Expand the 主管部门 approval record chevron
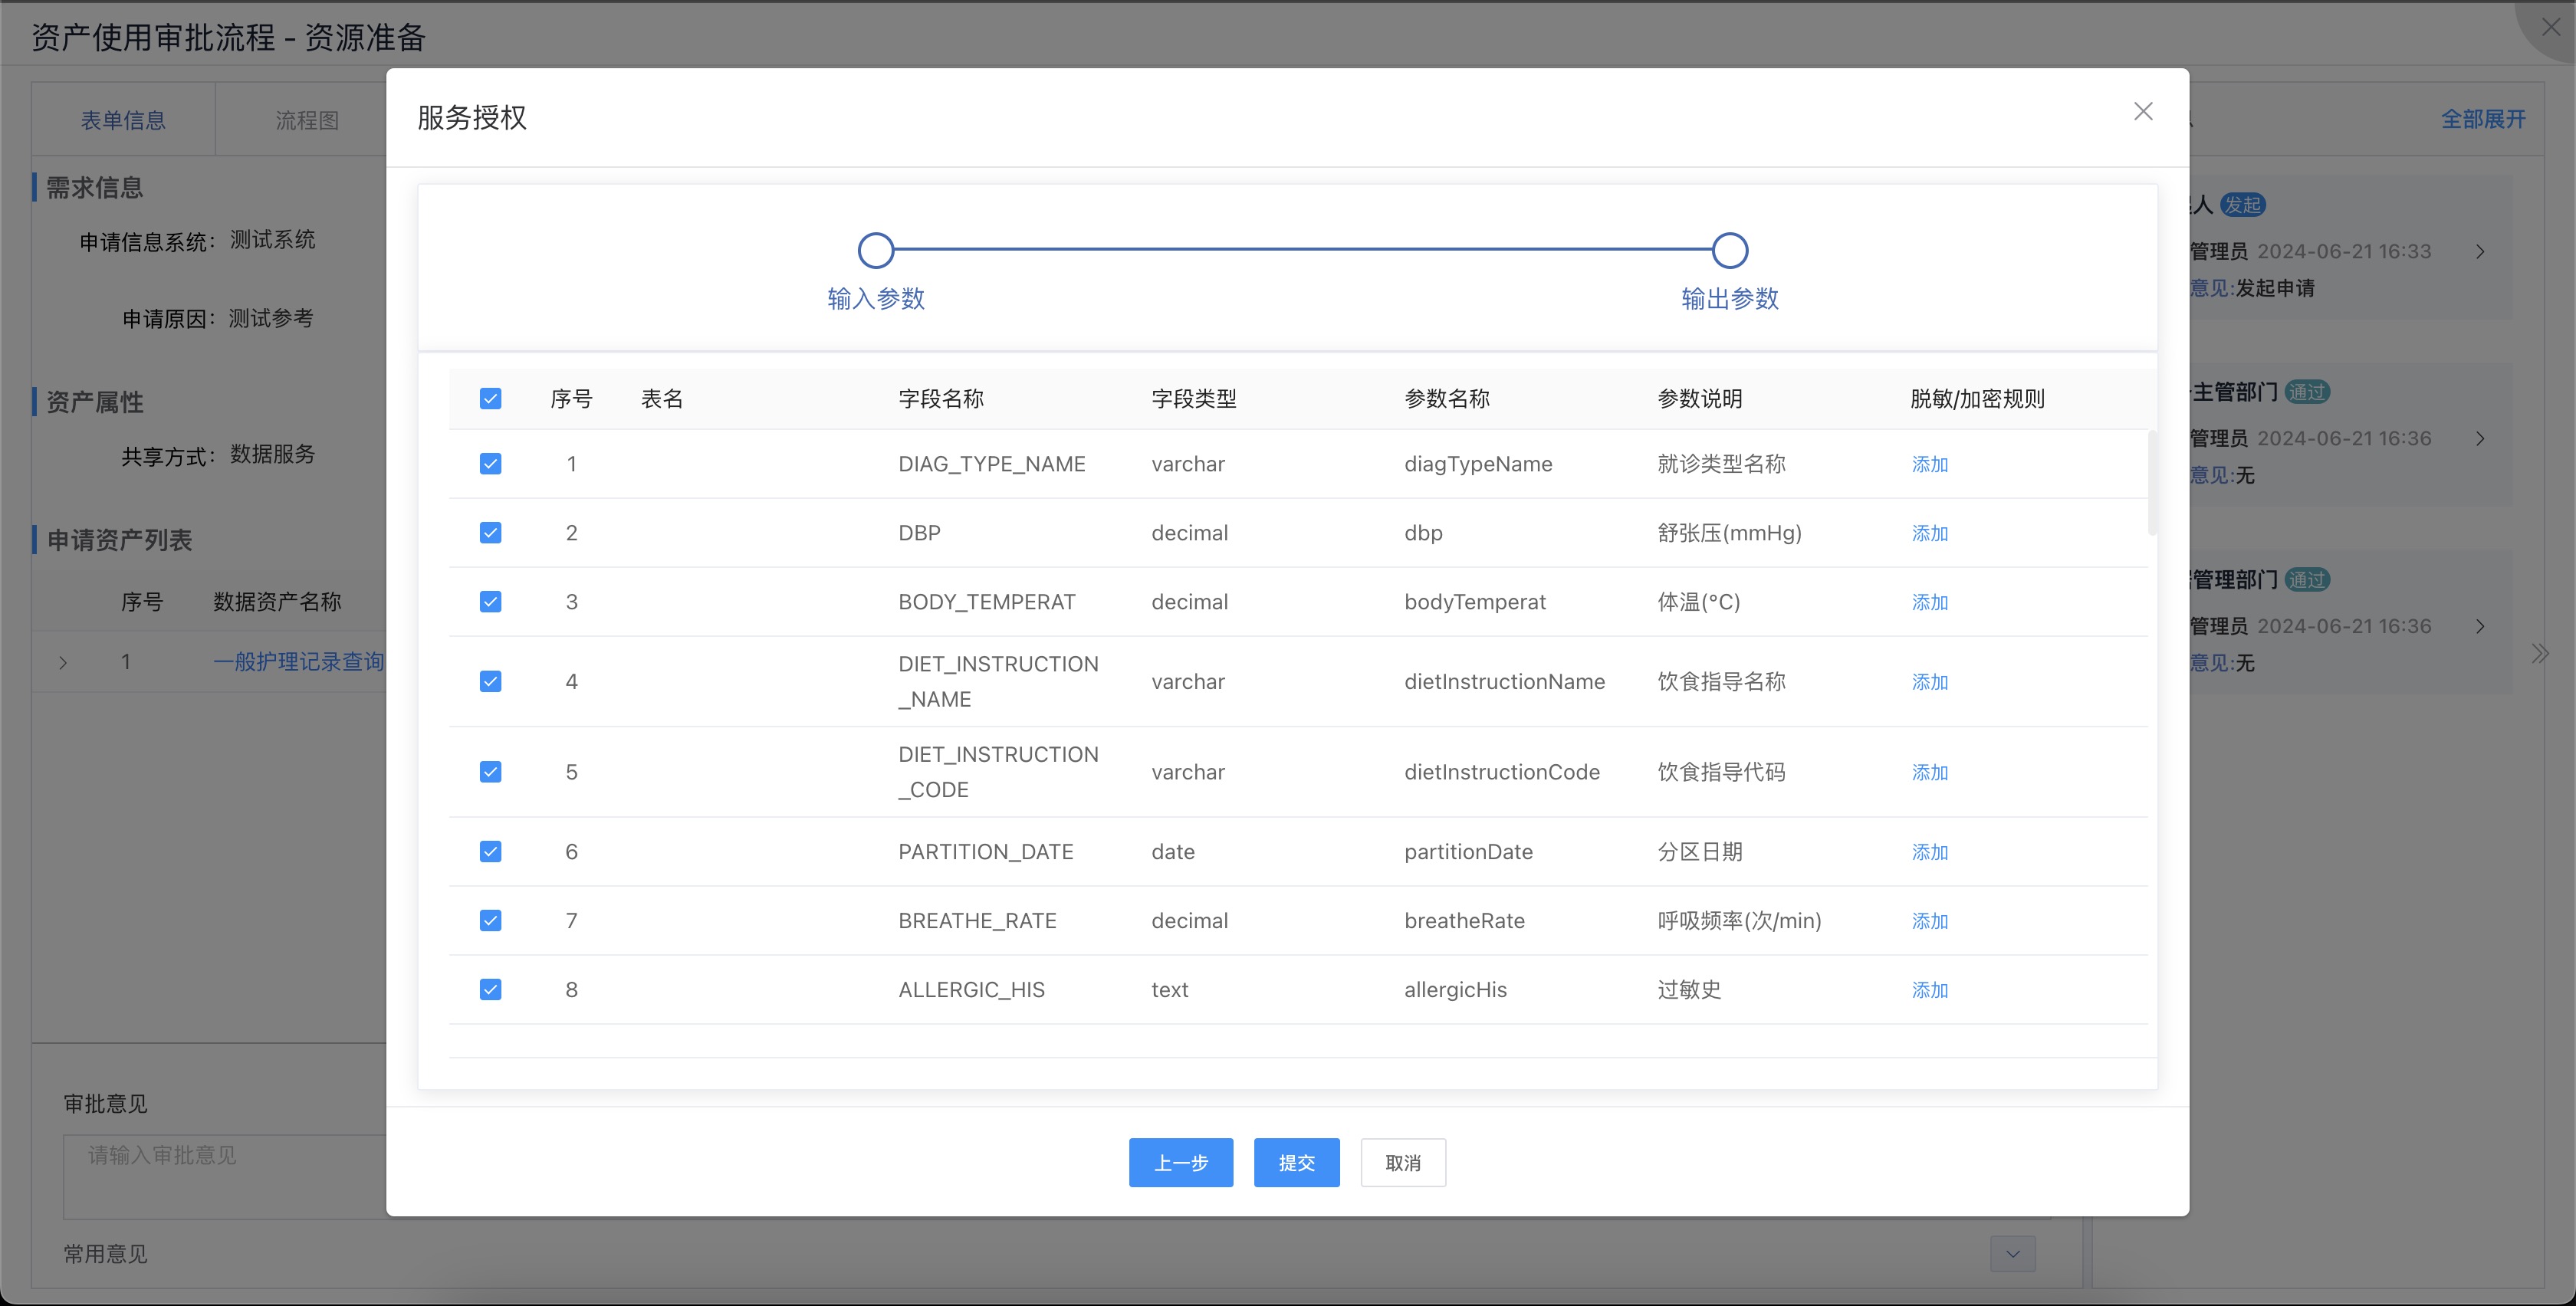The image size is (2576, 1306). pos(2480,439)
